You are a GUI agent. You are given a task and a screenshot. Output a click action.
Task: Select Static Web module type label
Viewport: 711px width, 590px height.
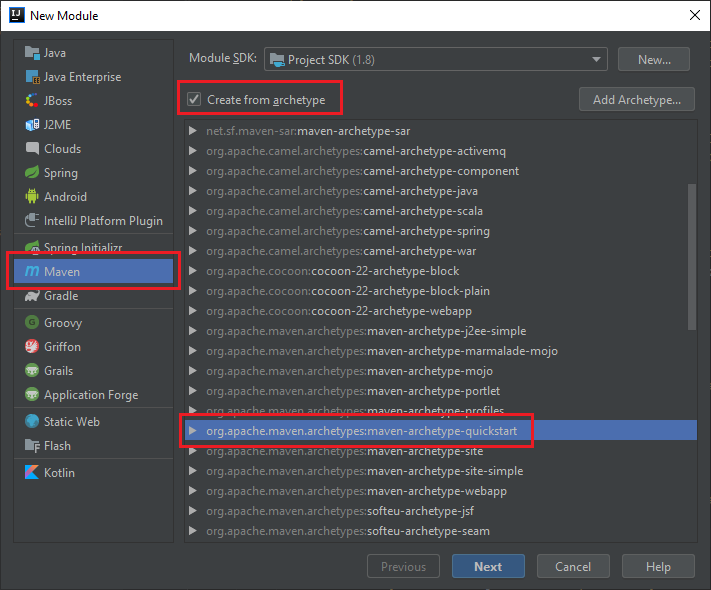click(x=72, y=422)
